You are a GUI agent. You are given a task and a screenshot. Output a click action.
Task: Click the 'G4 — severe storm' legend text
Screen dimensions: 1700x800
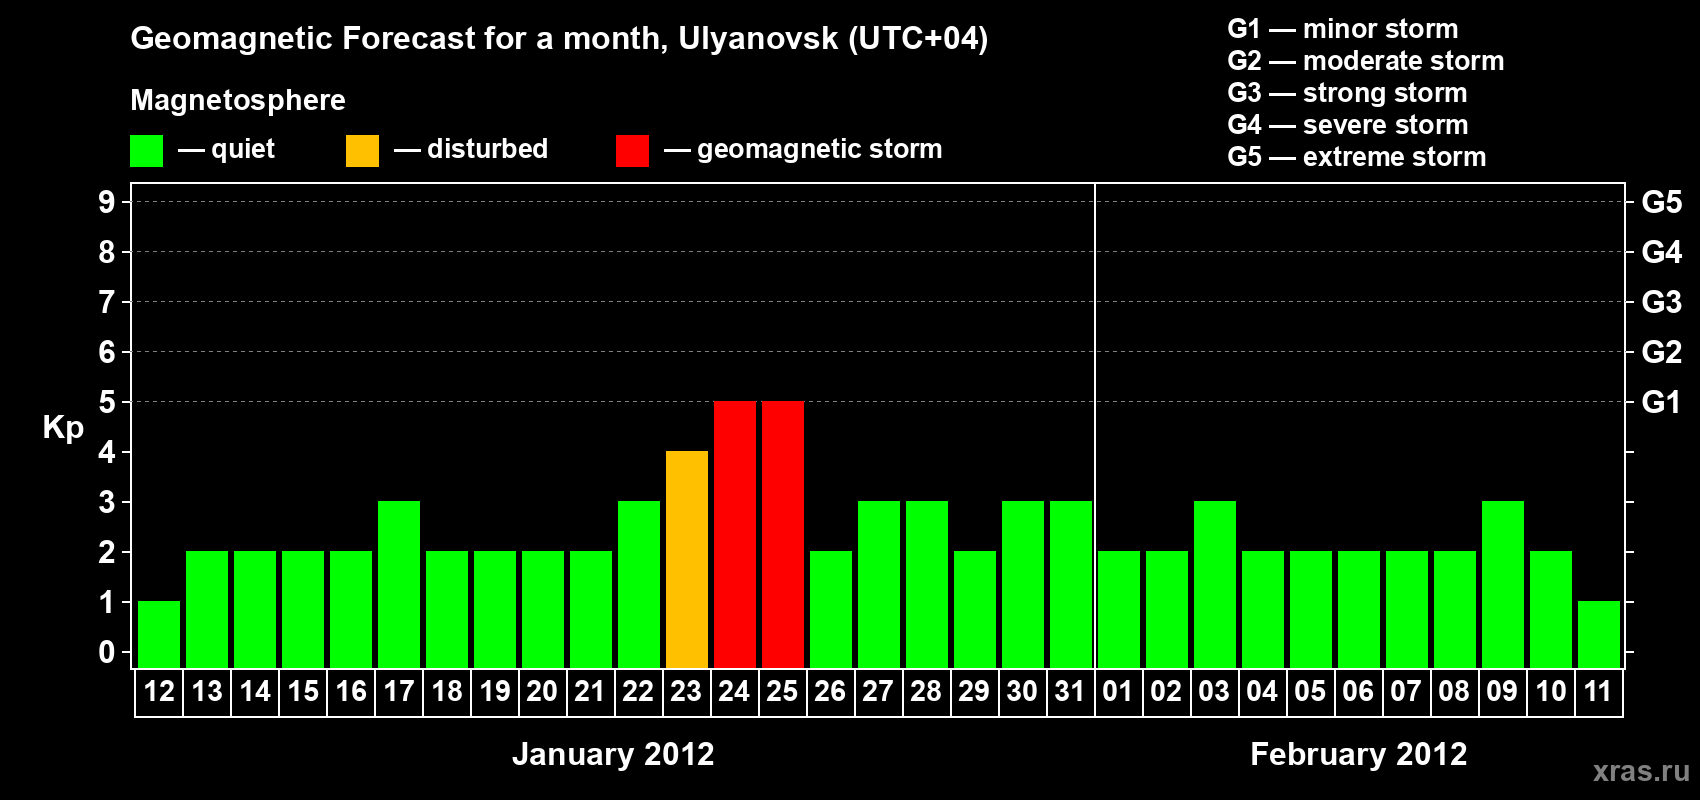coord(1348,125)
